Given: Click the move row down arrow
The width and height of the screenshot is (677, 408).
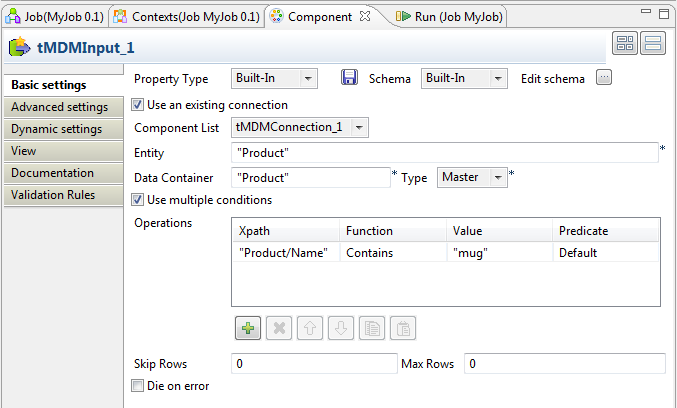Looking at the screenshot, I should pos(341,328).
